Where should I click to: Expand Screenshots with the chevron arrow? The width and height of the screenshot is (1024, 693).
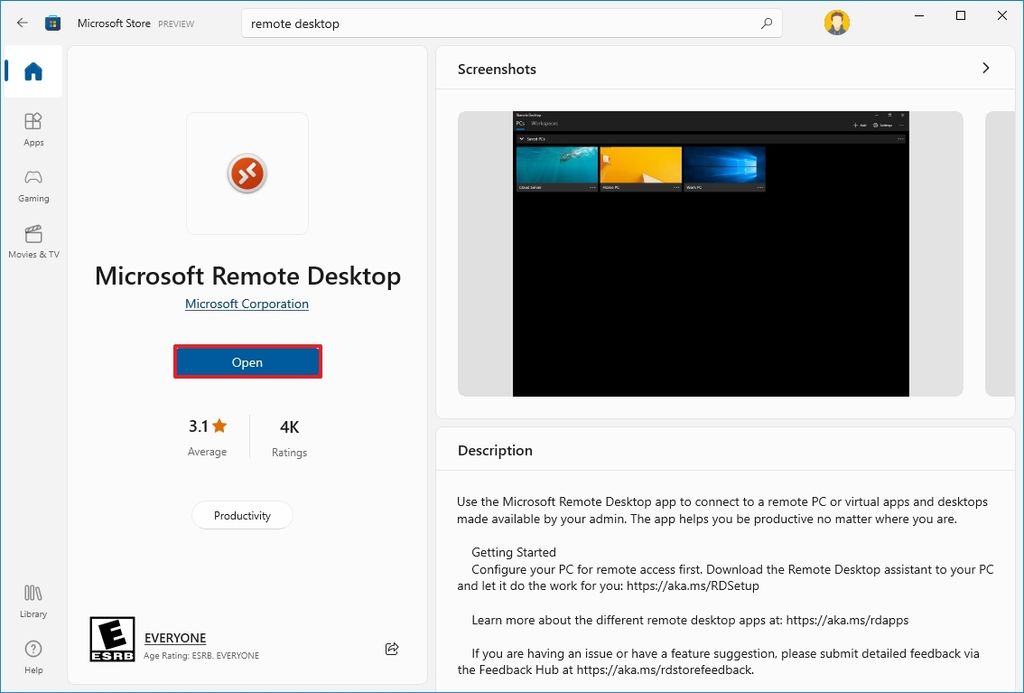pyautogui.click(x=985, y=68)
